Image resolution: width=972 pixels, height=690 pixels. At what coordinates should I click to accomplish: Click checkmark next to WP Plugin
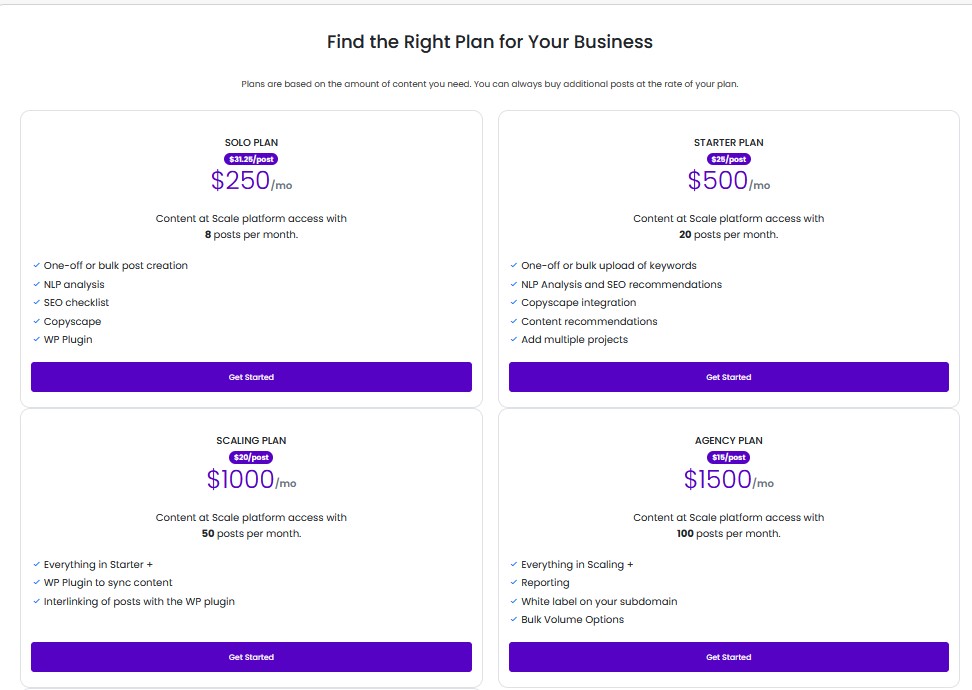pos(37,339)
